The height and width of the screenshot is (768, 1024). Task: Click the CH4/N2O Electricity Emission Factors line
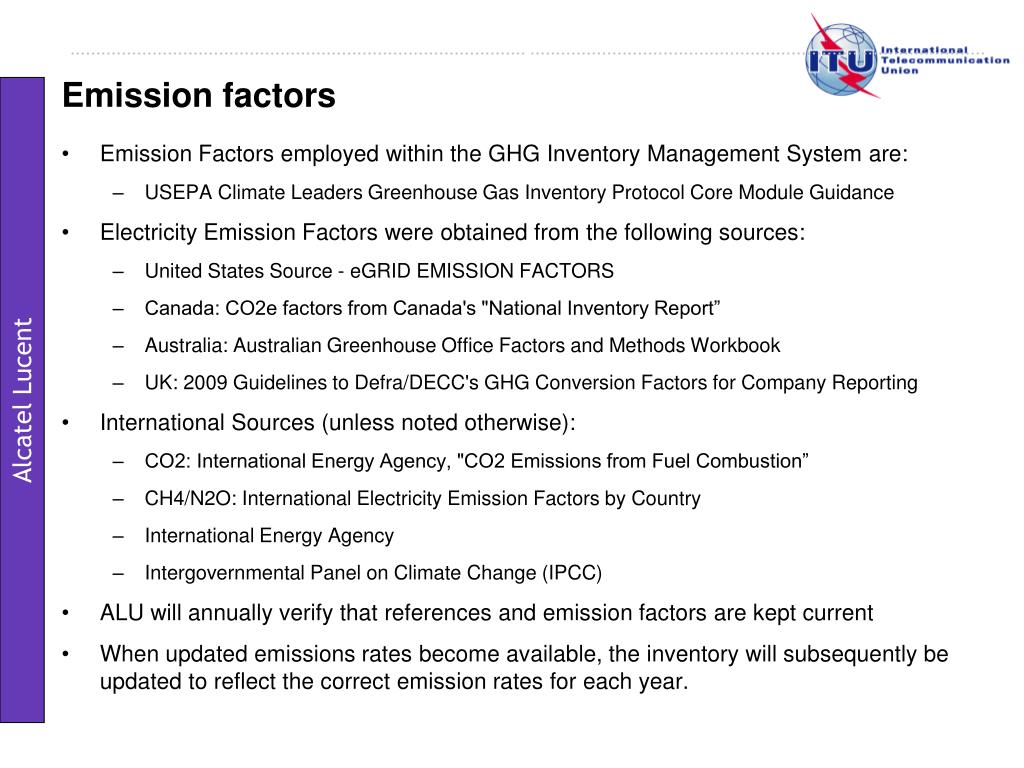(423, 498)
